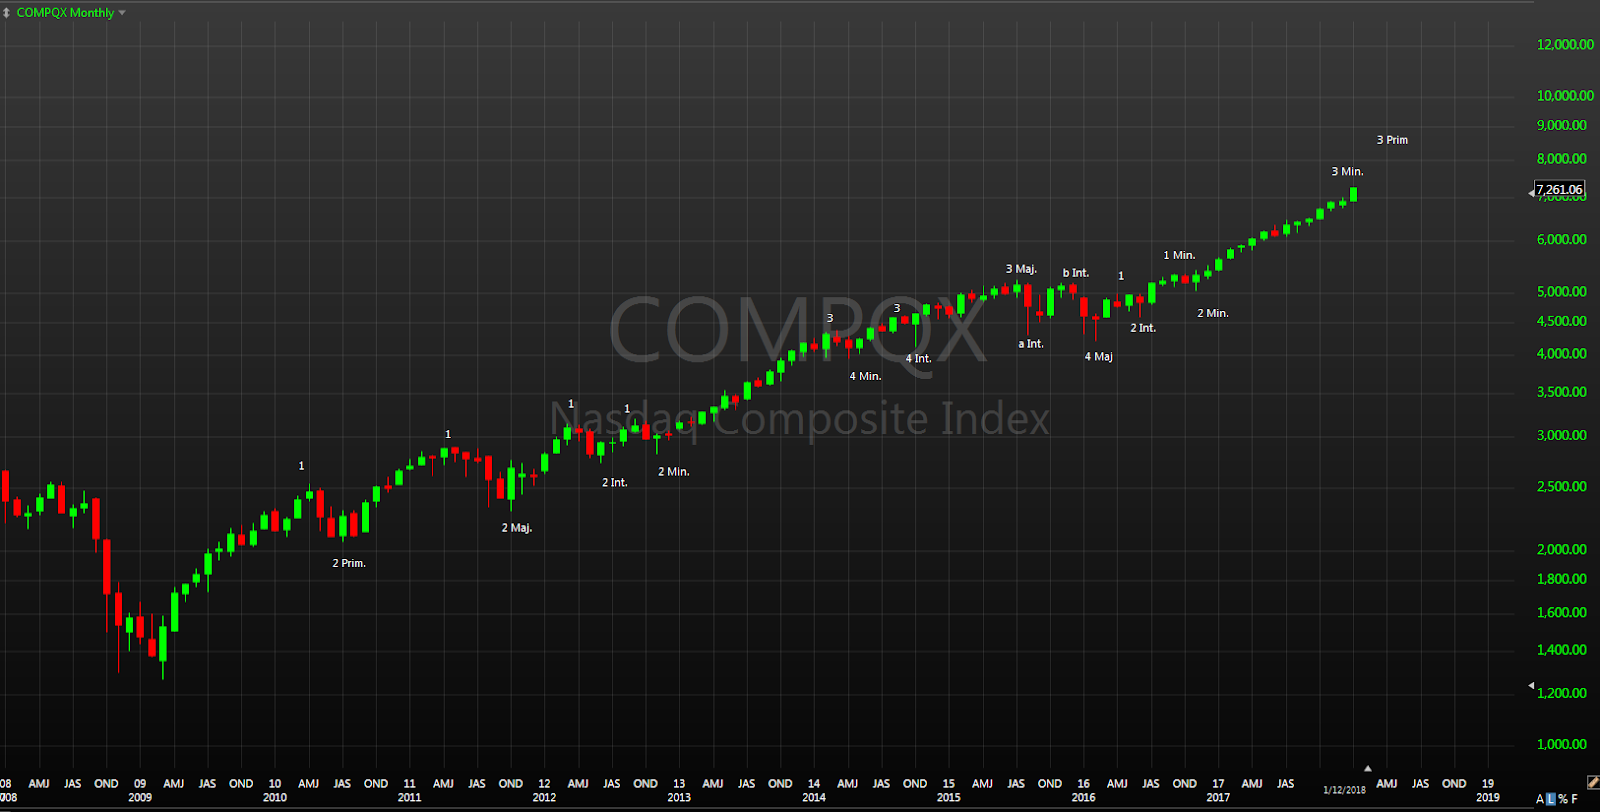Image resolution: width=1600 pixels, height=812 pixels.
Task: Click the COMPQX Monthly chart title
Action: (65, 13)
